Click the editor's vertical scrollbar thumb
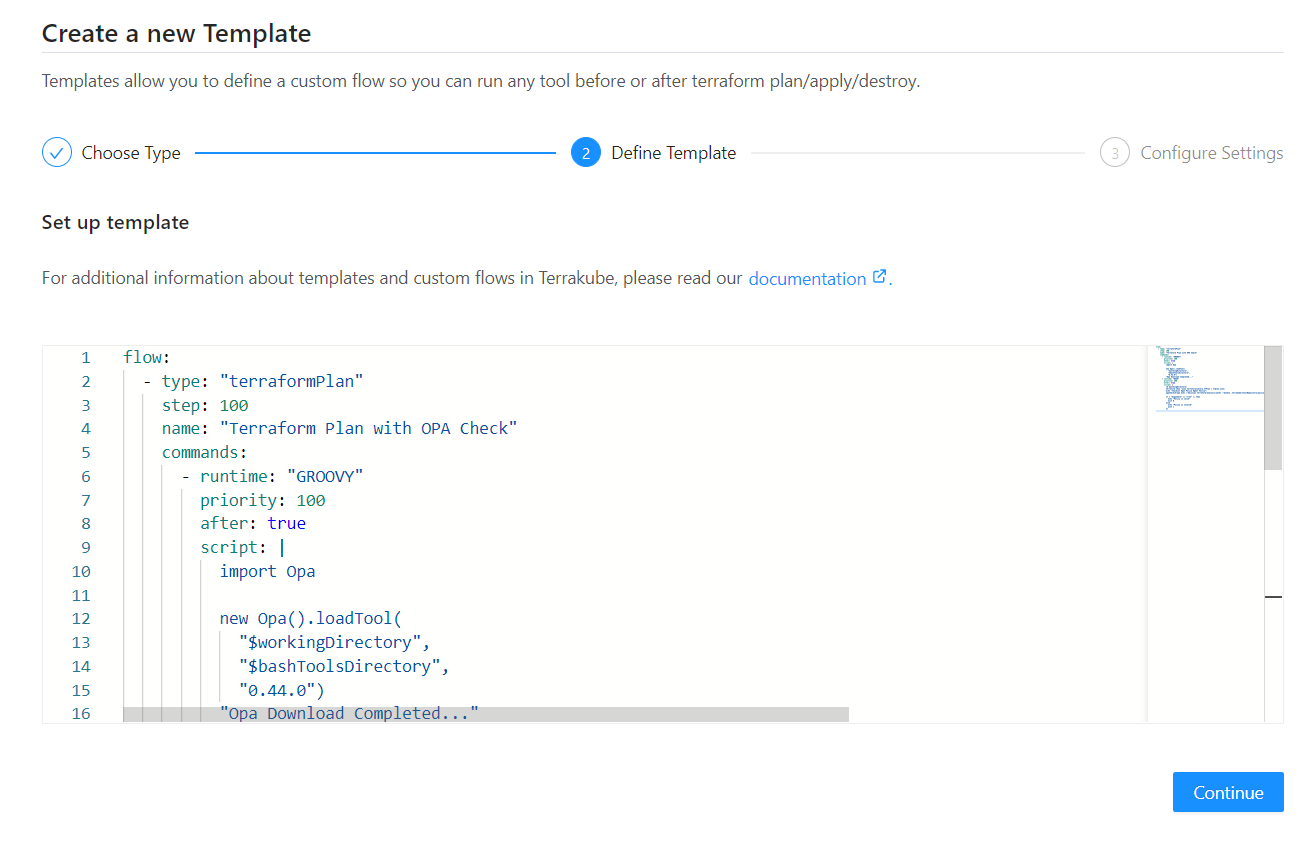 point(1272,408)
